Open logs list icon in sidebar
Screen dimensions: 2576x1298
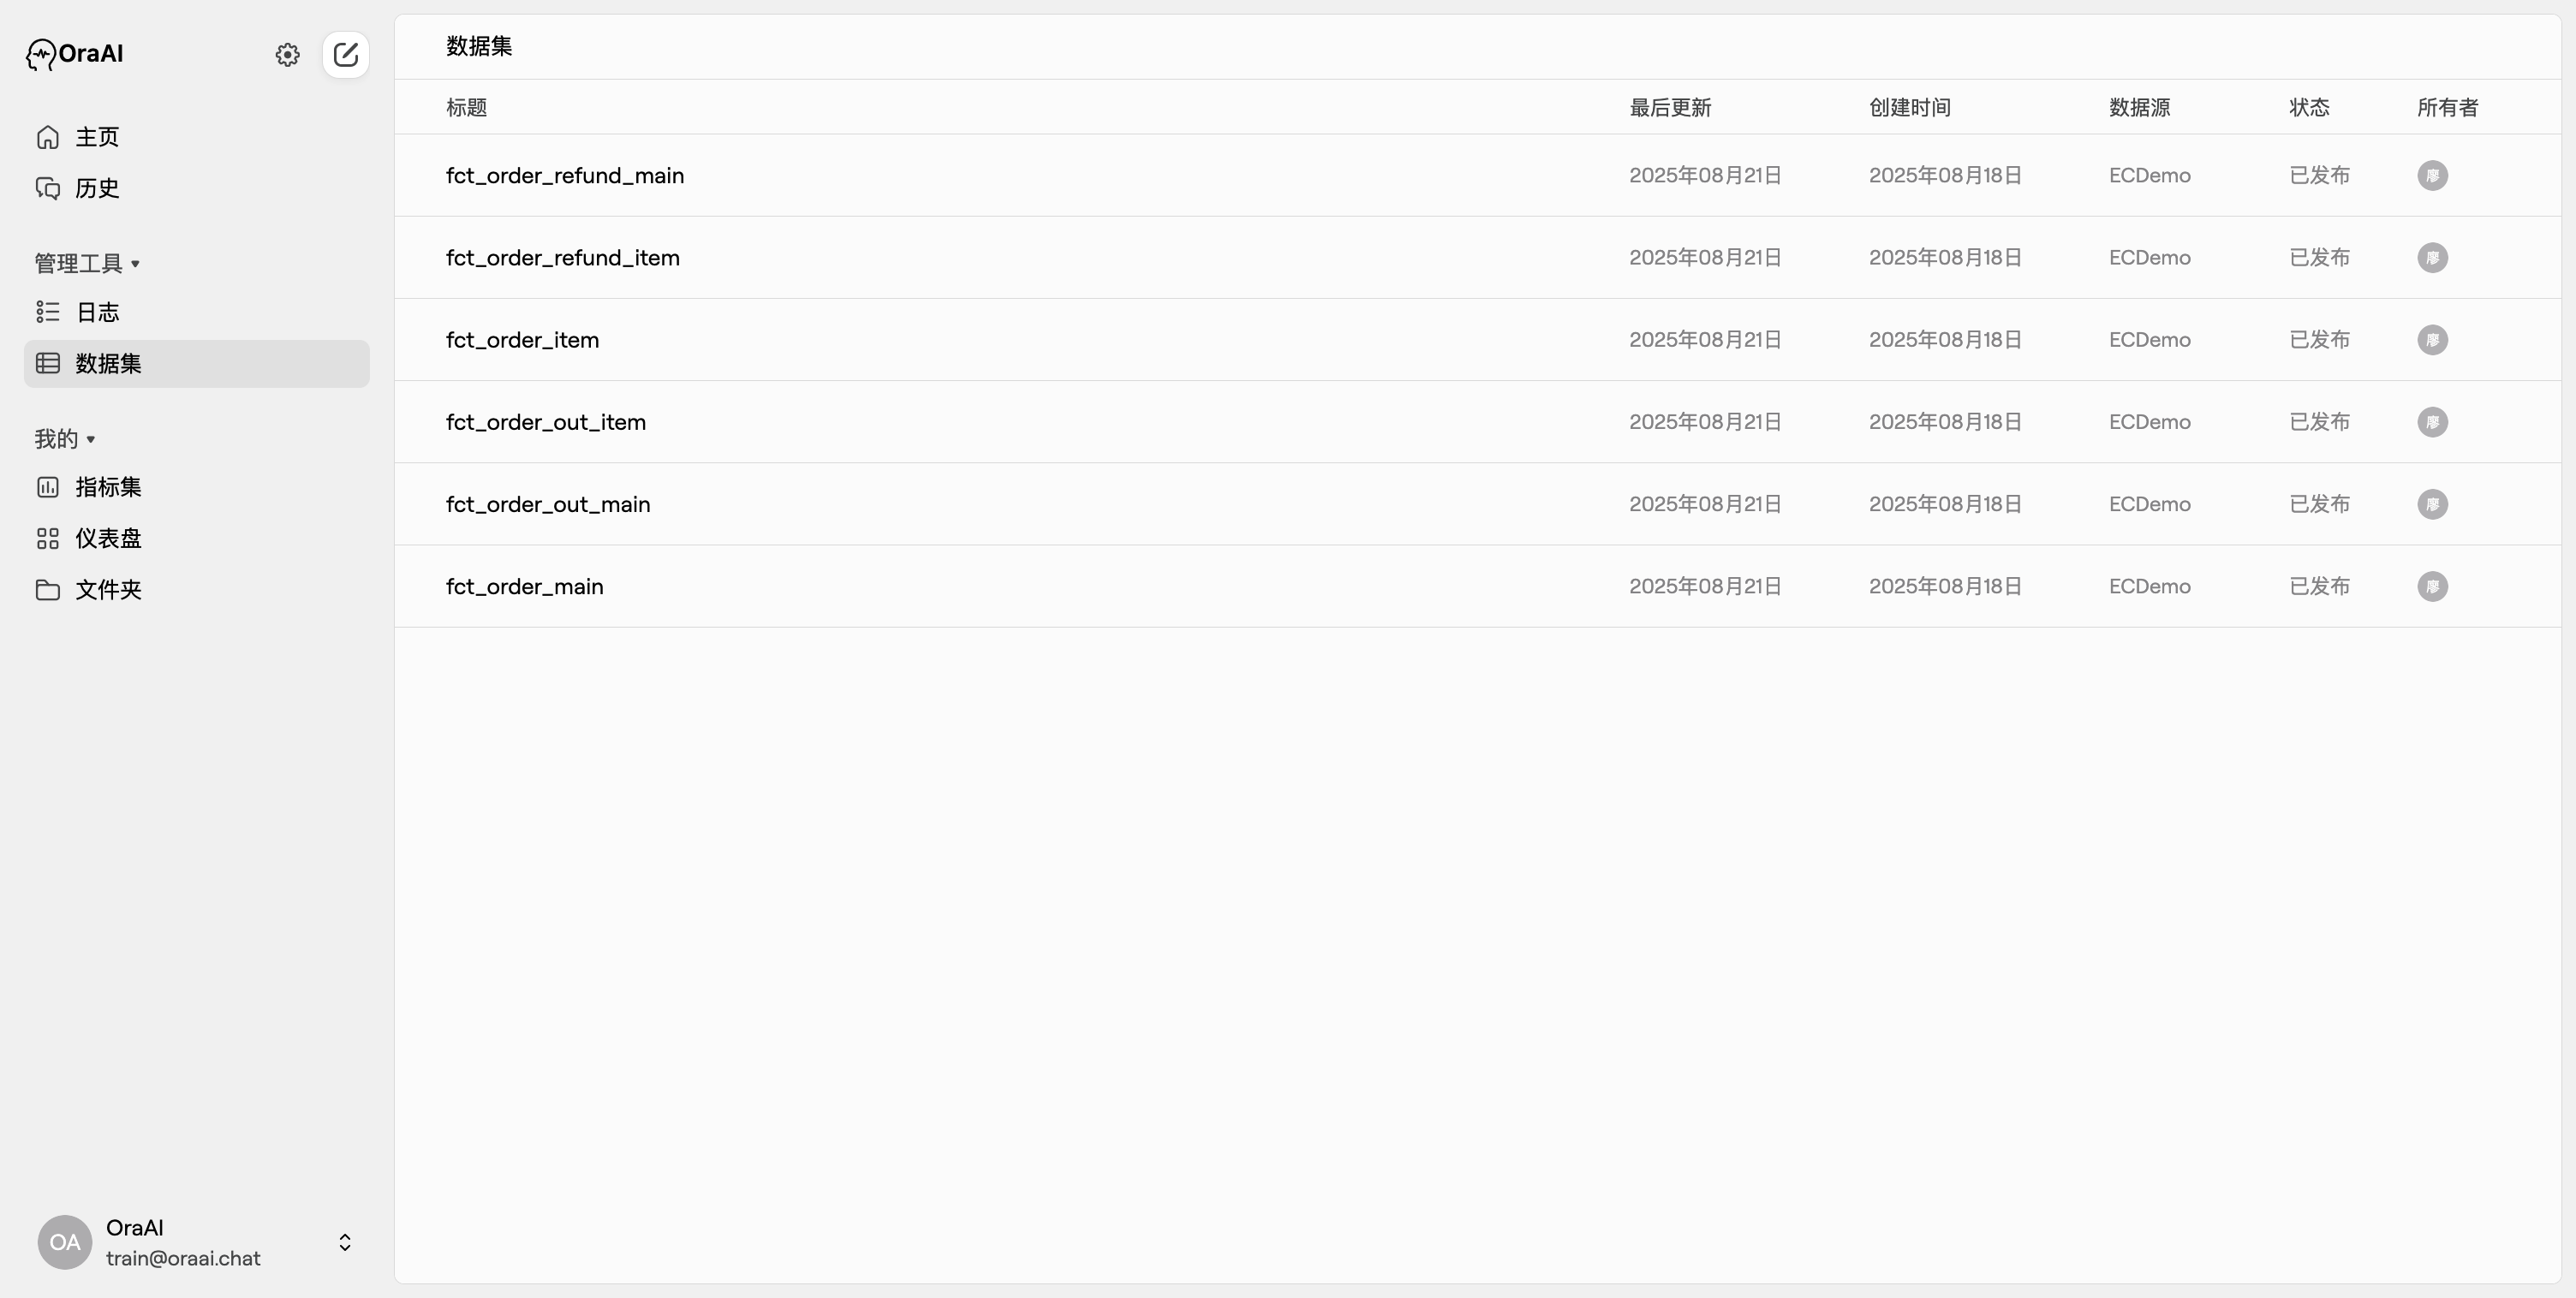point(48,312)
